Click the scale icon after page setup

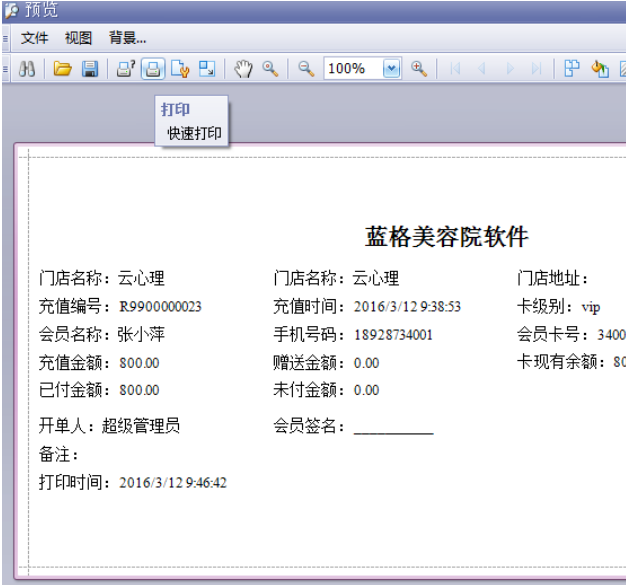207,69
